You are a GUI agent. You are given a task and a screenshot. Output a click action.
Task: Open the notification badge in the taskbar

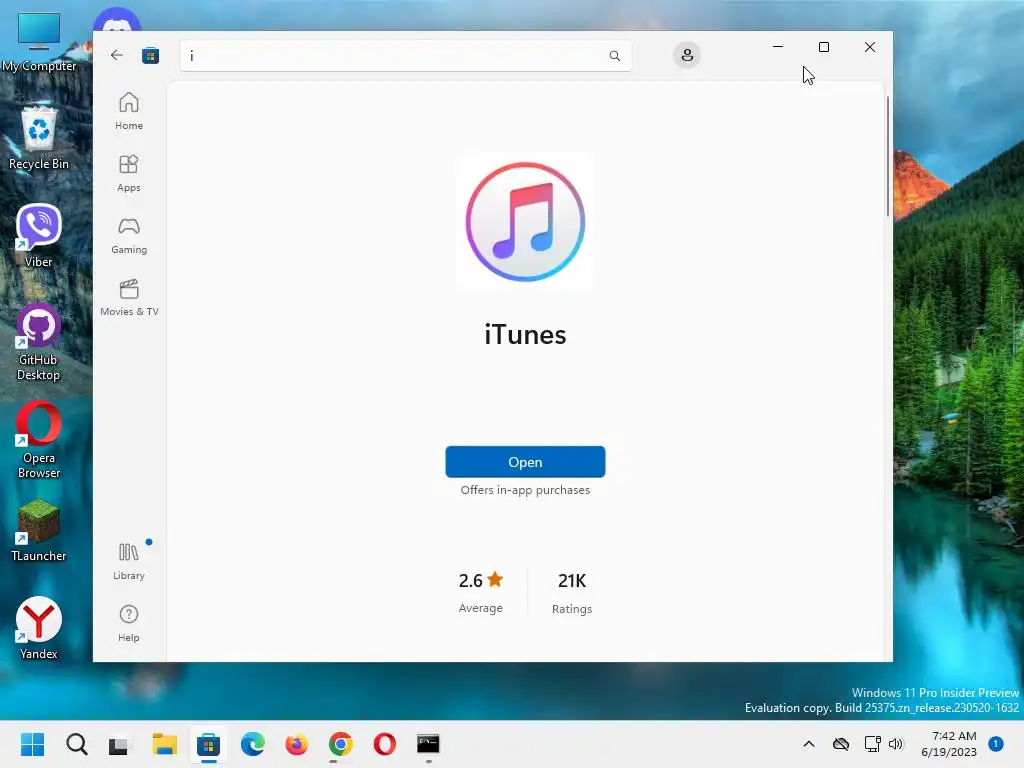(x=996, y=743)
